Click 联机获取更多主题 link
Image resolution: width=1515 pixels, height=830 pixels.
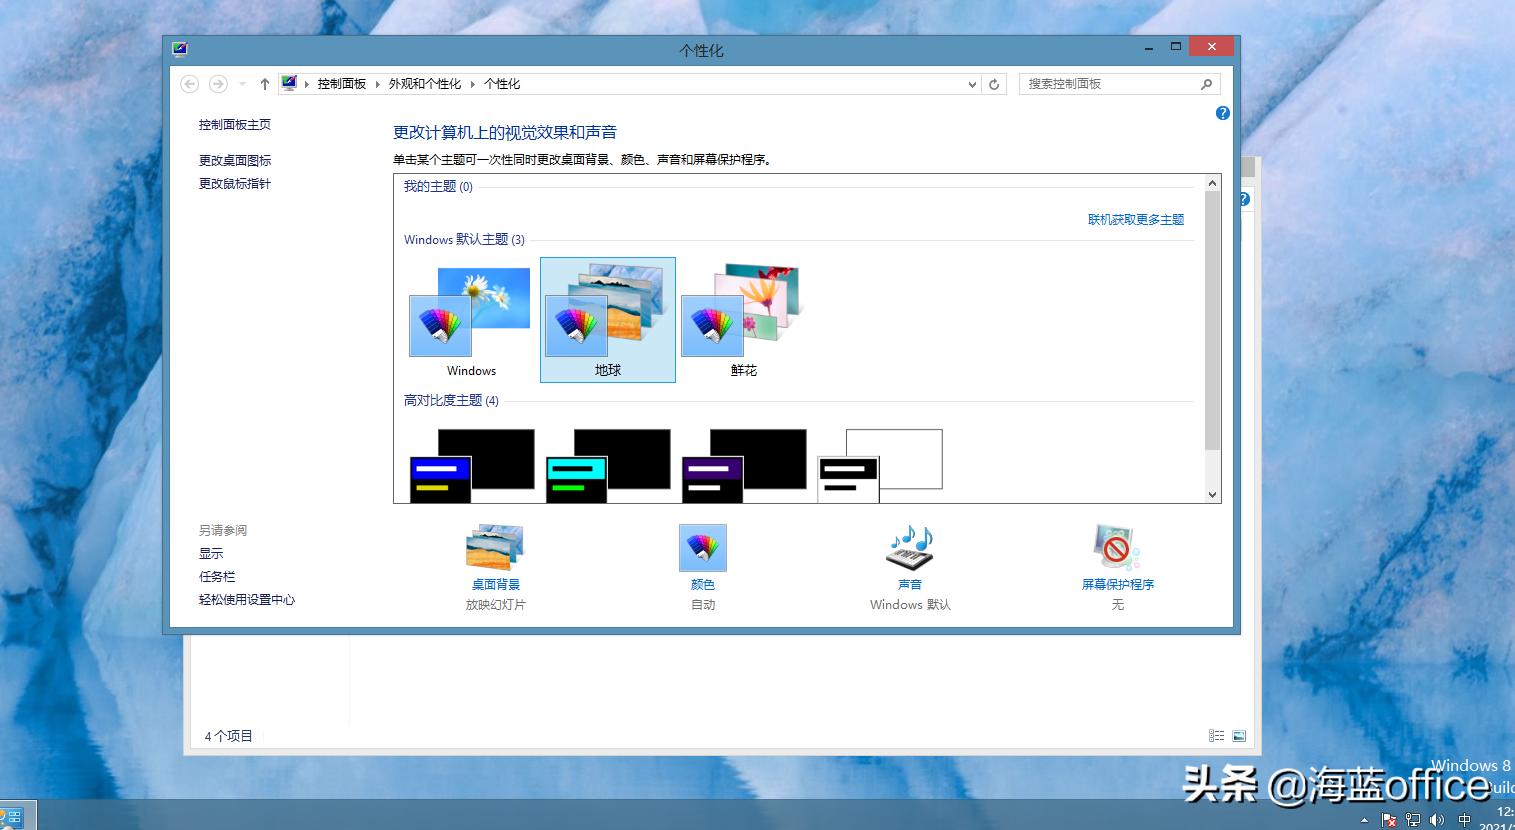click(1137, 219)
